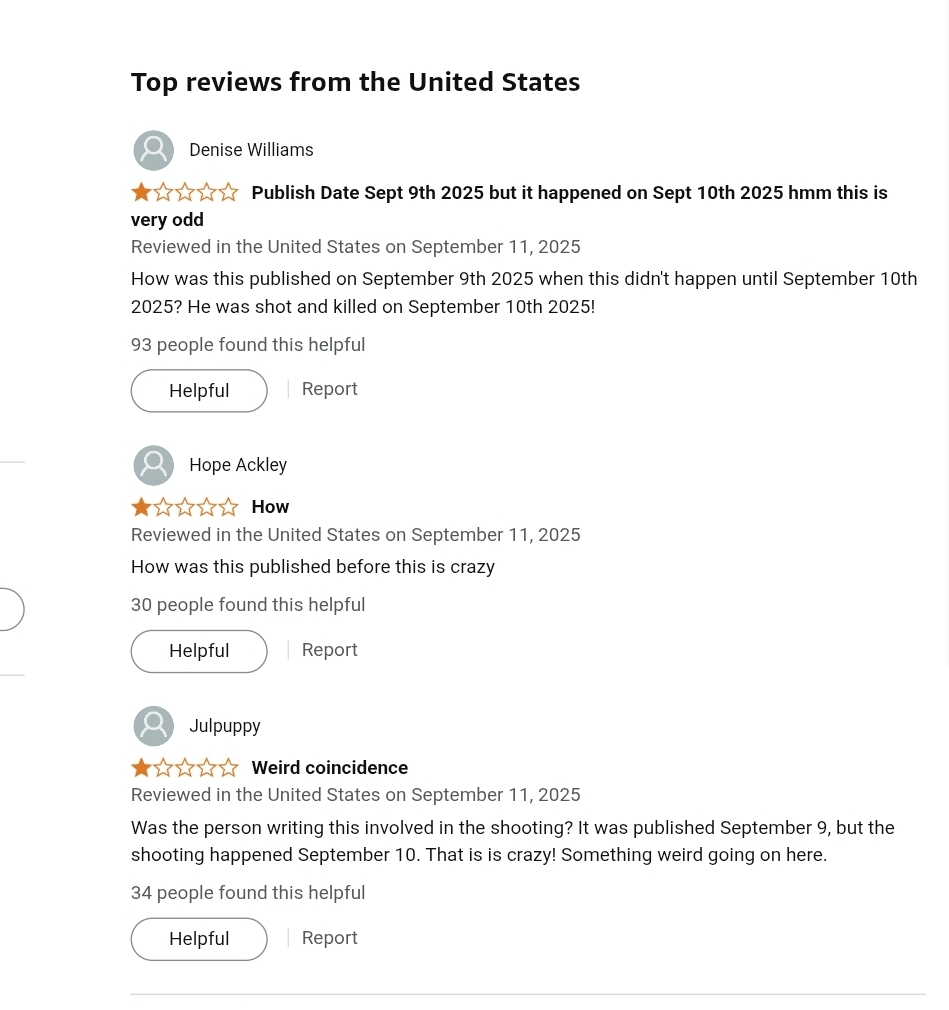Open Julpuppy reviewer name link
The width and height of the screenshot is (949, 1010).
click(x=225, y=726)
